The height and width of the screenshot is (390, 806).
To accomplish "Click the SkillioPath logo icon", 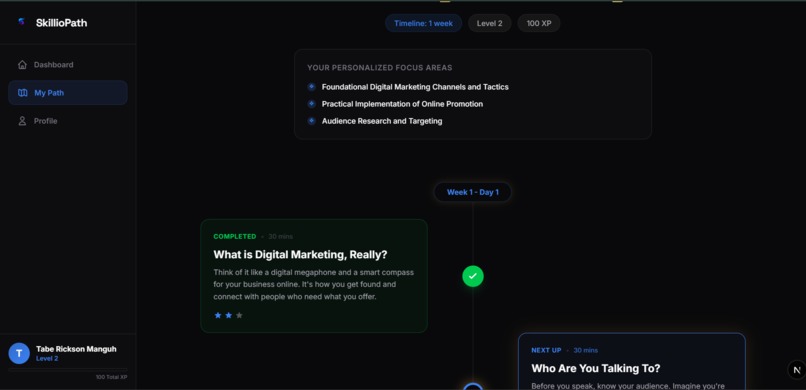I will (x=21, y=22).
